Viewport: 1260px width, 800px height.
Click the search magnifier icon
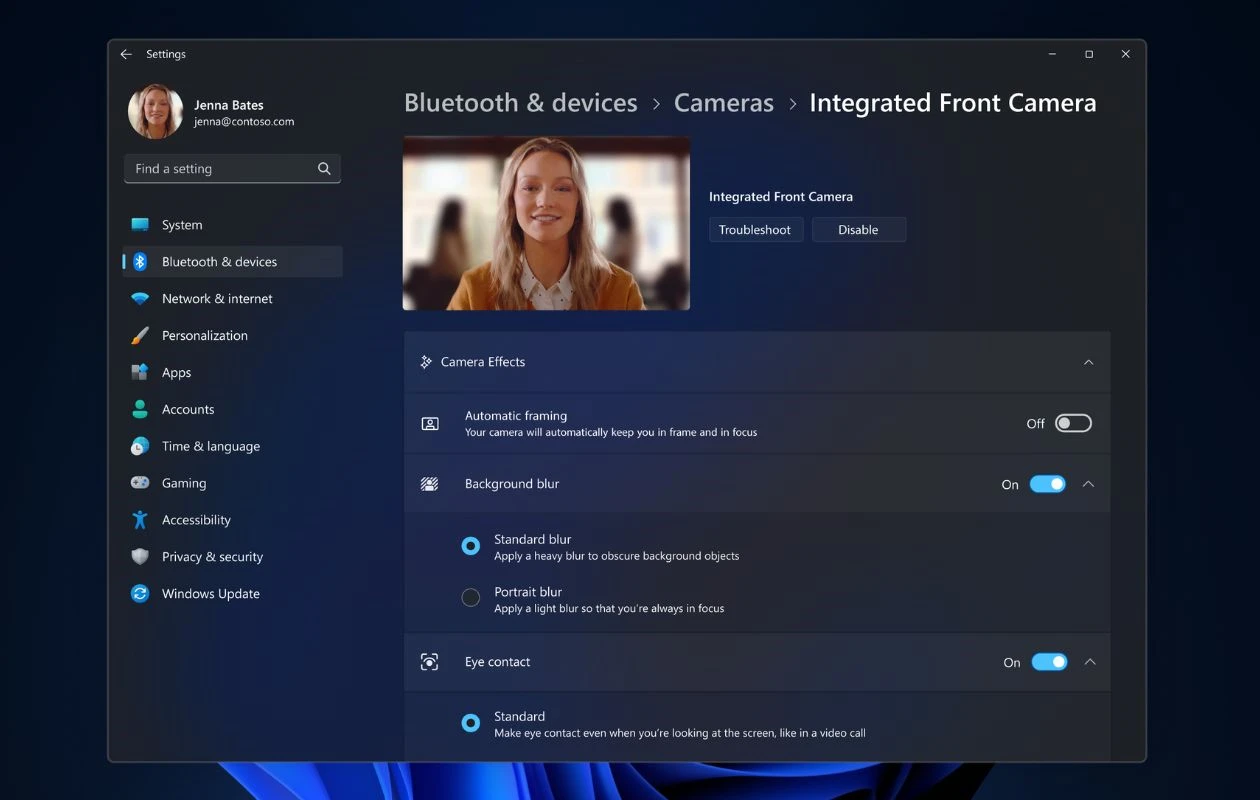coord(324,169)
